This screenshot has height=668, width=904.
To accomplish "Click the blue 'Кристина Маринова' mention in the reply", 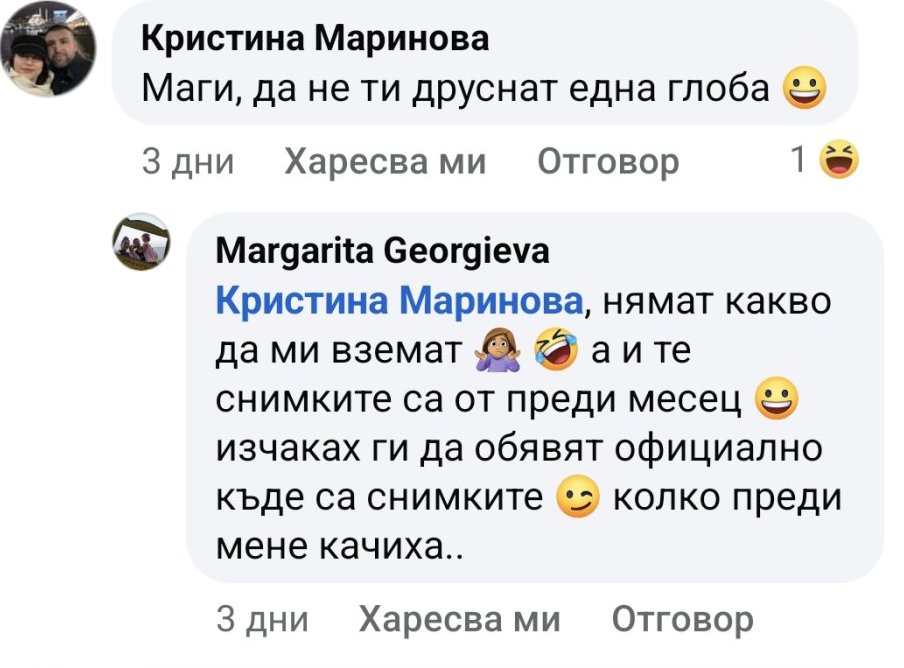I will [x=398, y=300].
